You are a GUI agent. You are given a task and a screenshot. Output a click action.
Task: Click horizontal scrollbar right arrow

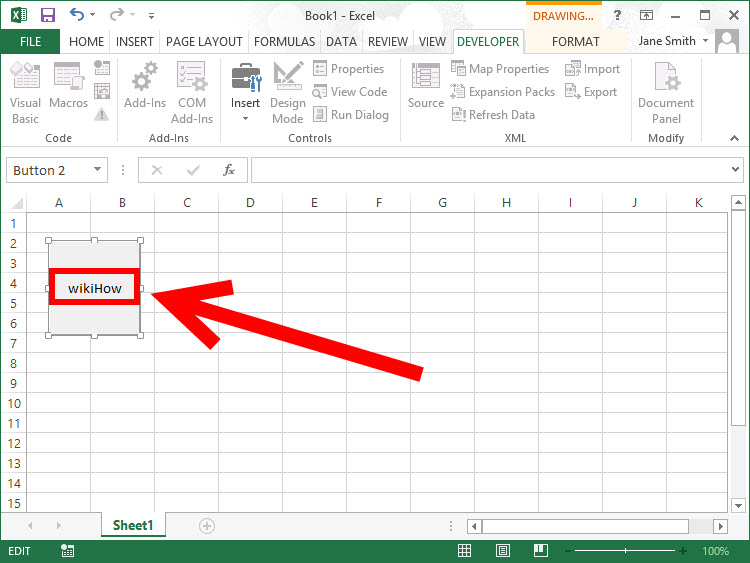pyautogui.click(x=720, y=527)
